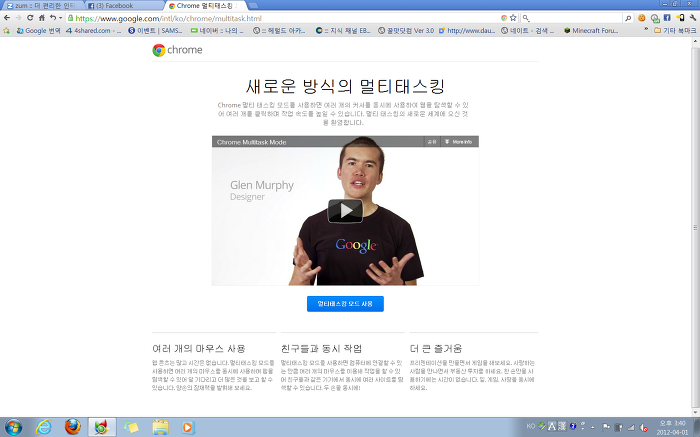Click the Chrome taskbar button
Image resolution: width=700 pixels, height=437 pixels.
click(102, 427)
